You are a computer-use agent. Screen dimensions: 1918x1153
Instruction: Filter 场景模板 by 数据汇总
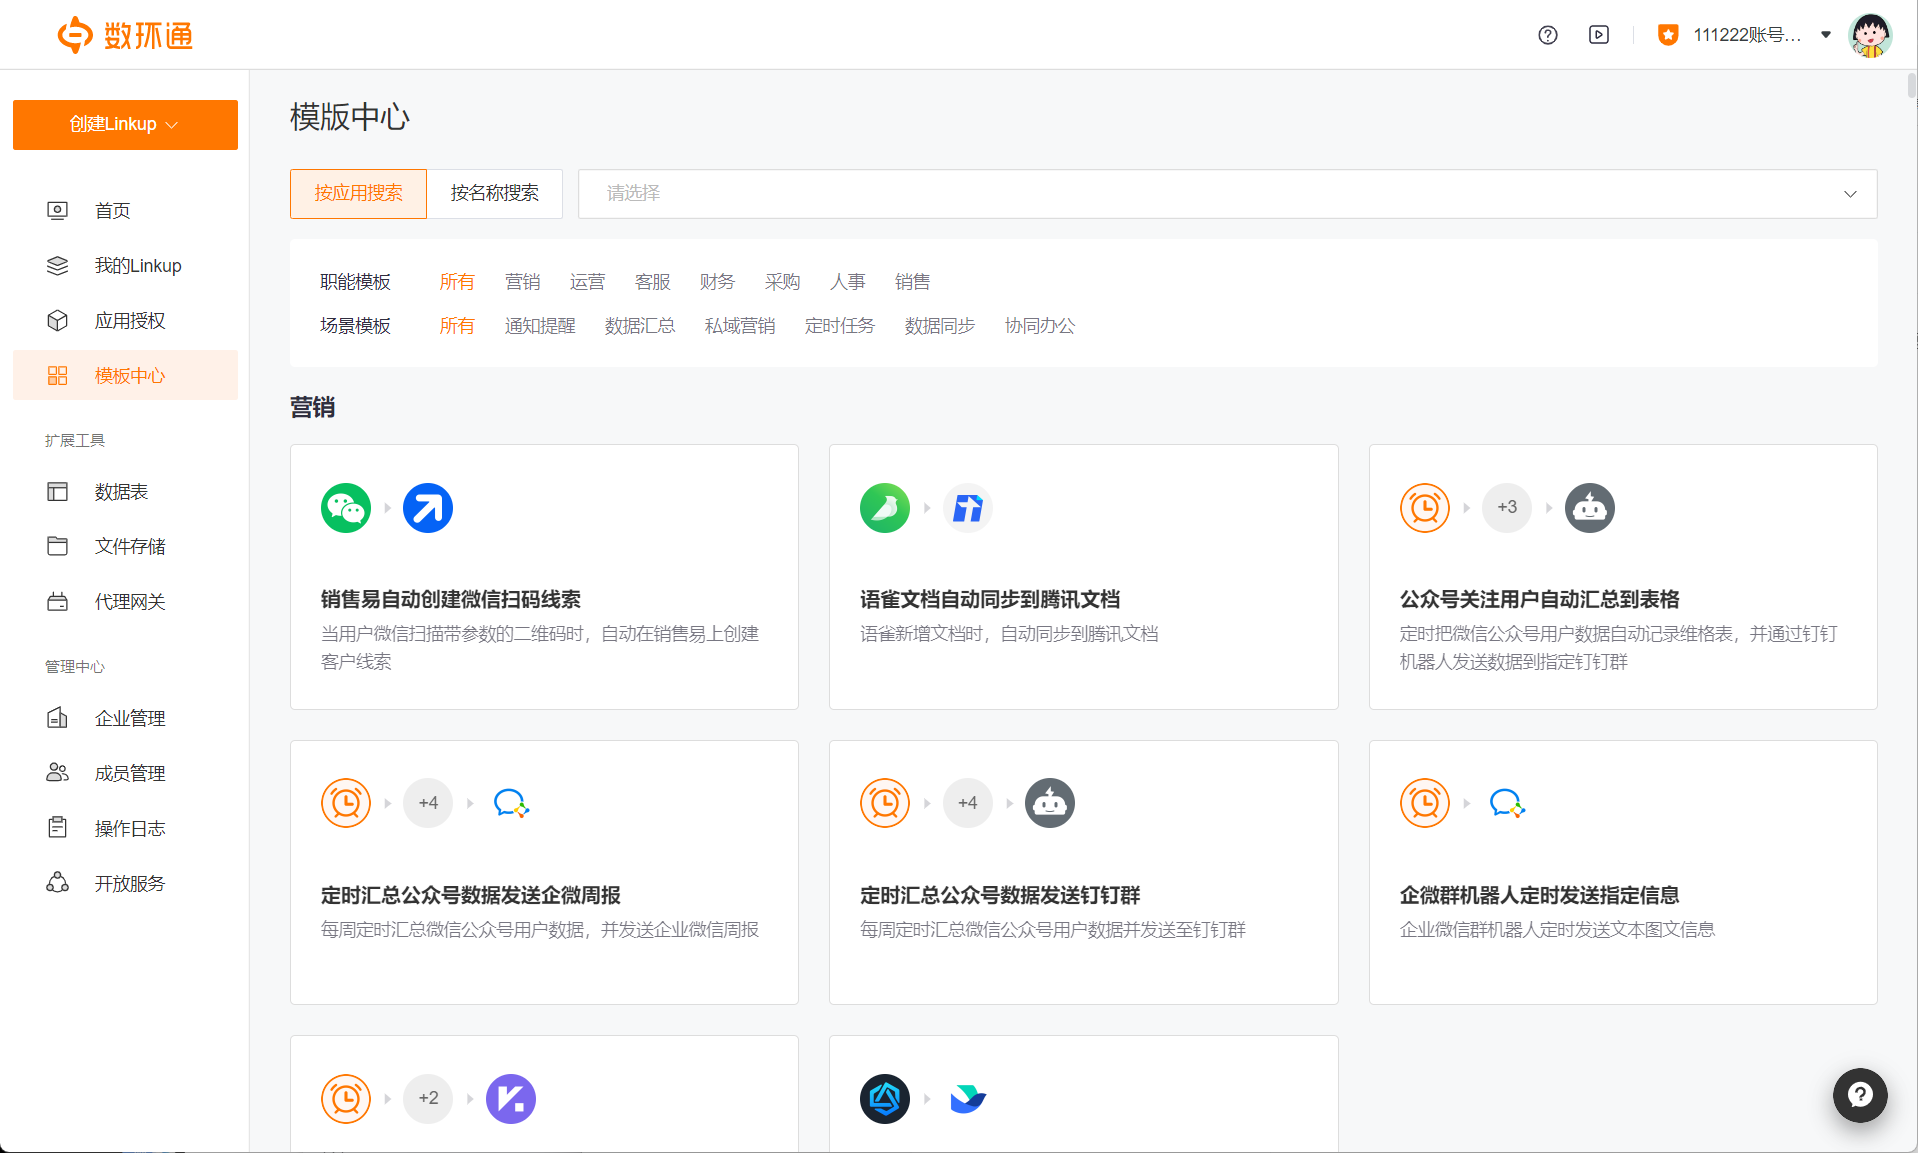(x=640, y=326)
